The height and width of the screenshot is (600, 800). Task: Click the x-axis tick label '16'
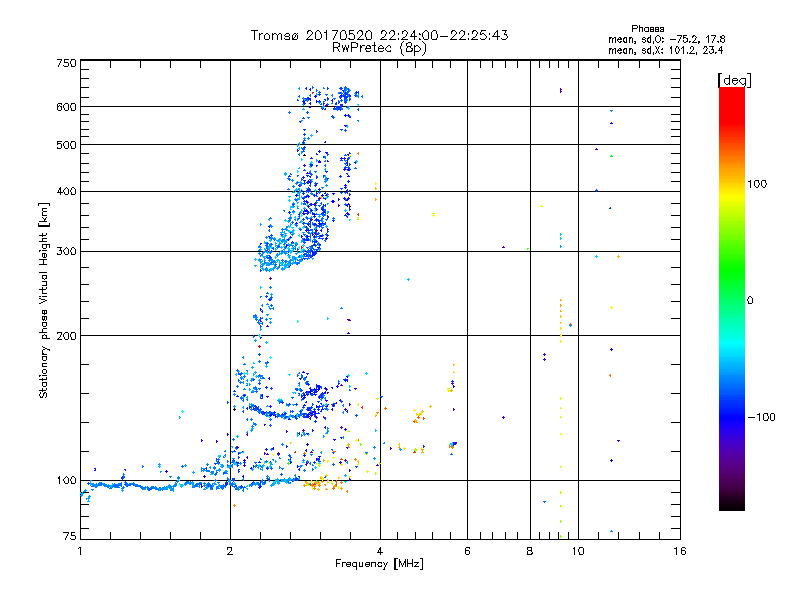tap(680, 551)
